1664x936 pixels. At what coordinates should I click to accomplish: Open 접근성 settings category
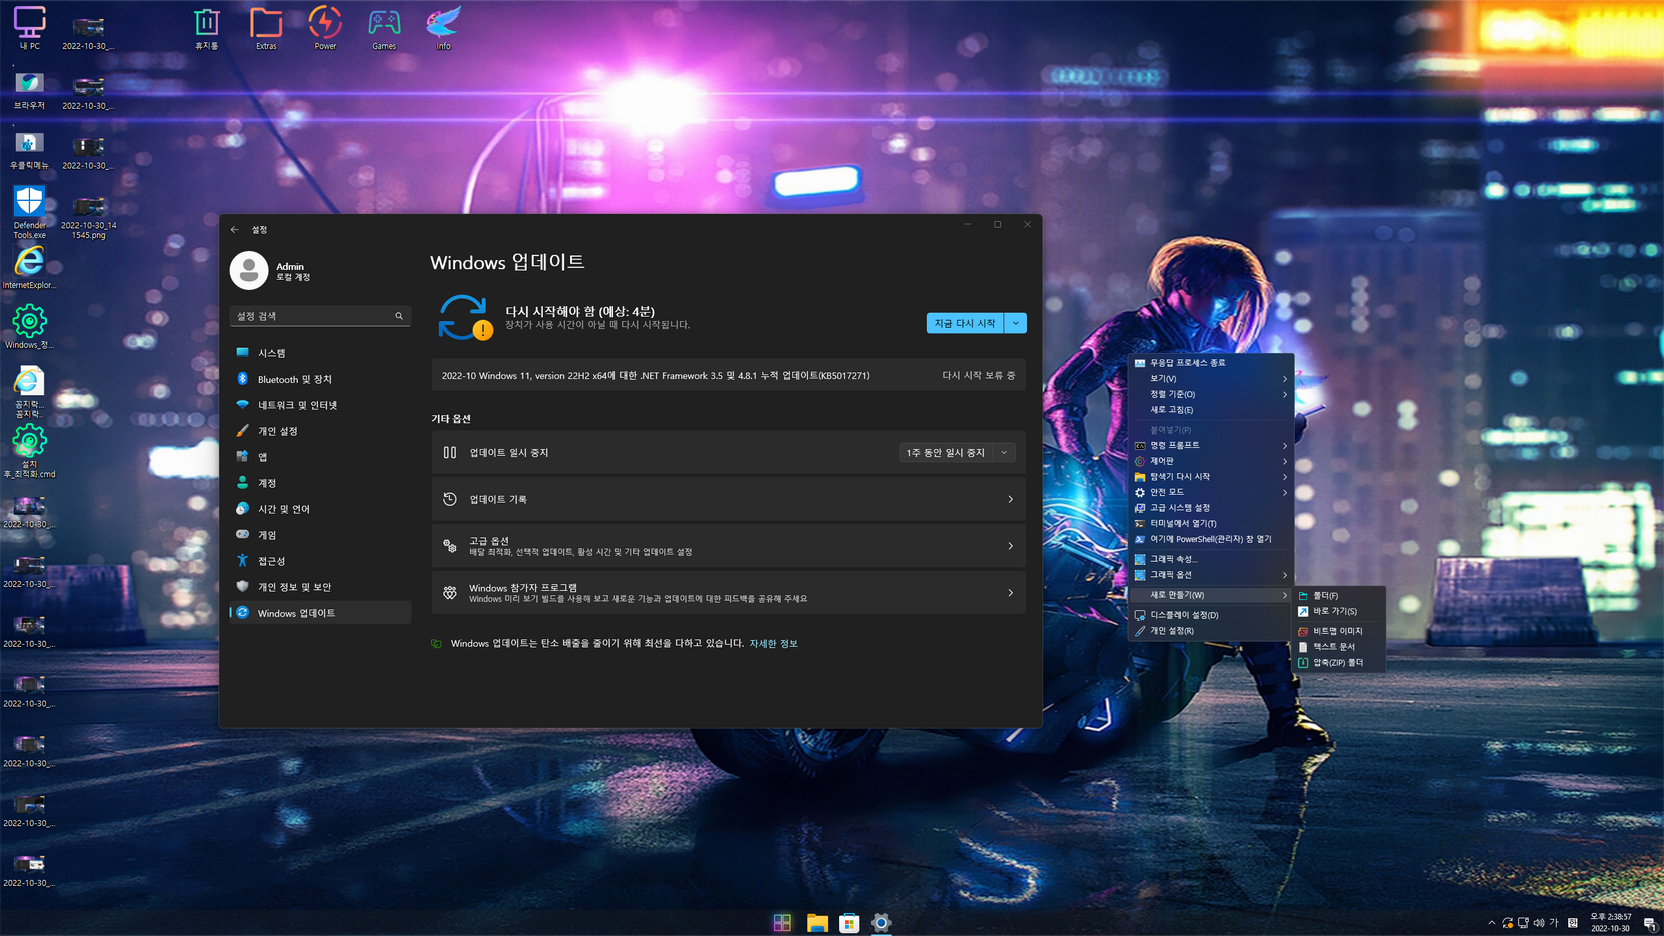(320, 561)
